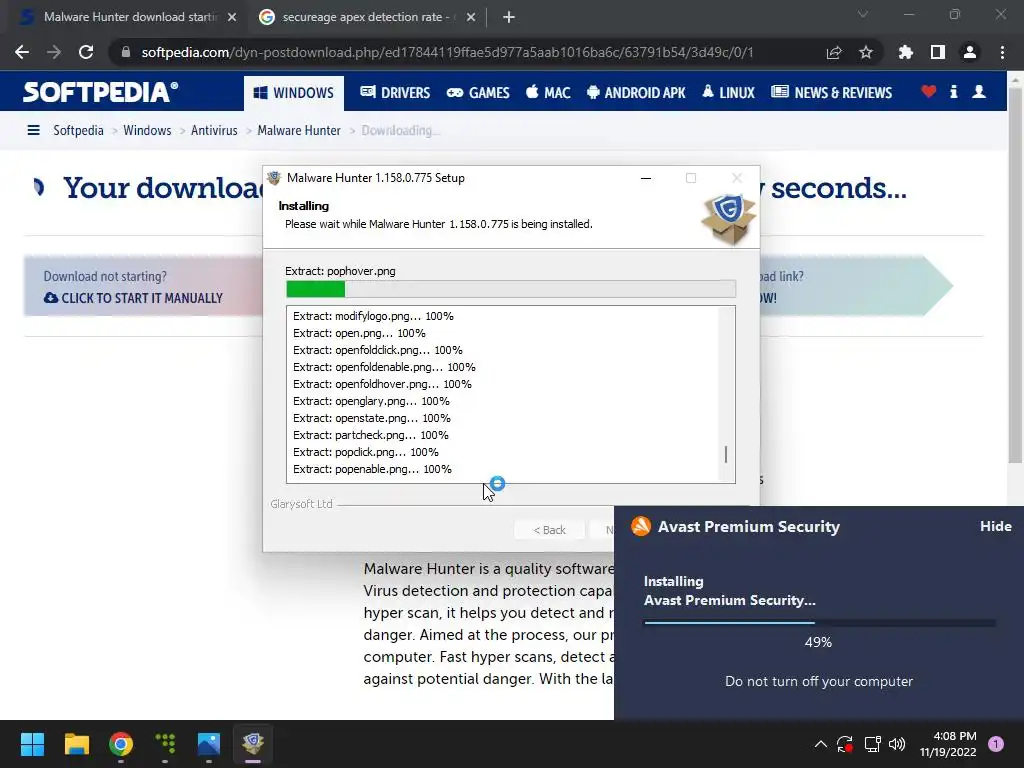
Task: Close the secureage apex detection rate tab
Action: click(471, 18)
